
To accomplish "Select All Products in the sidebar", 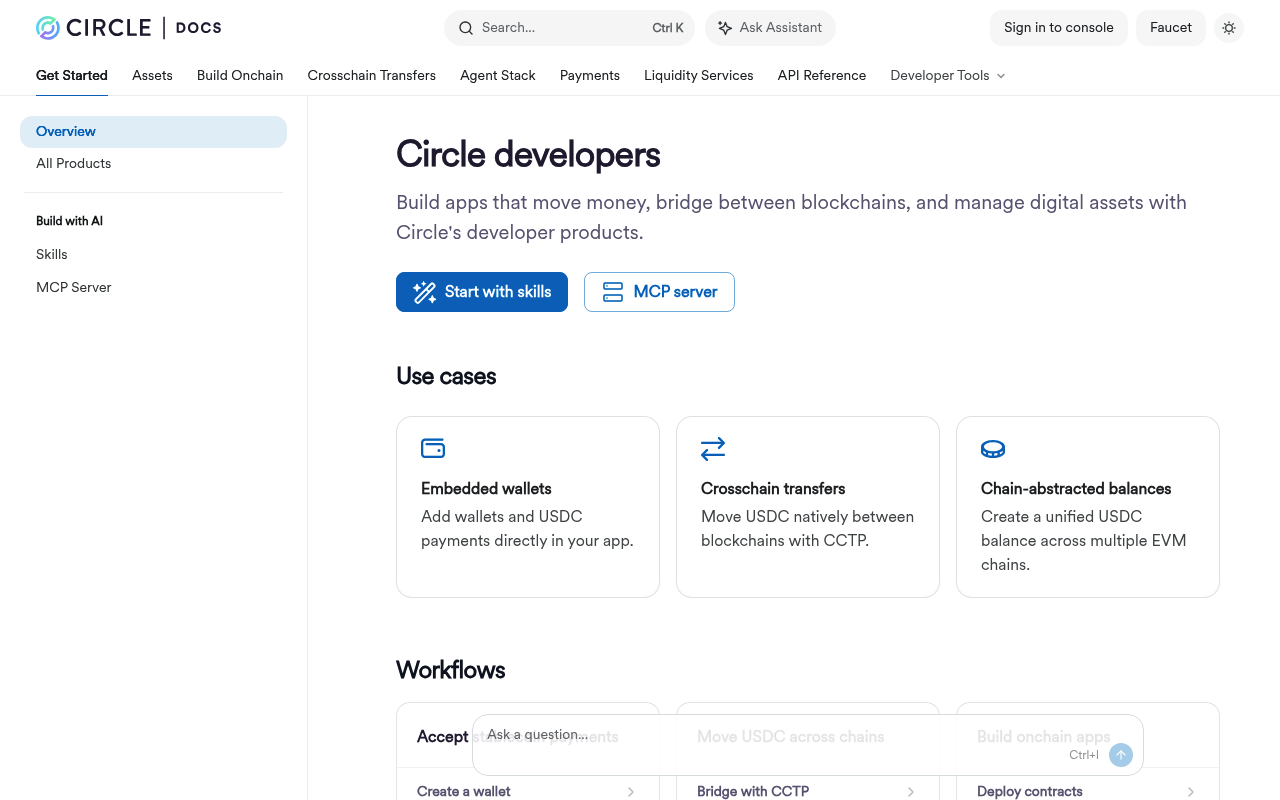I will point(153,163).
